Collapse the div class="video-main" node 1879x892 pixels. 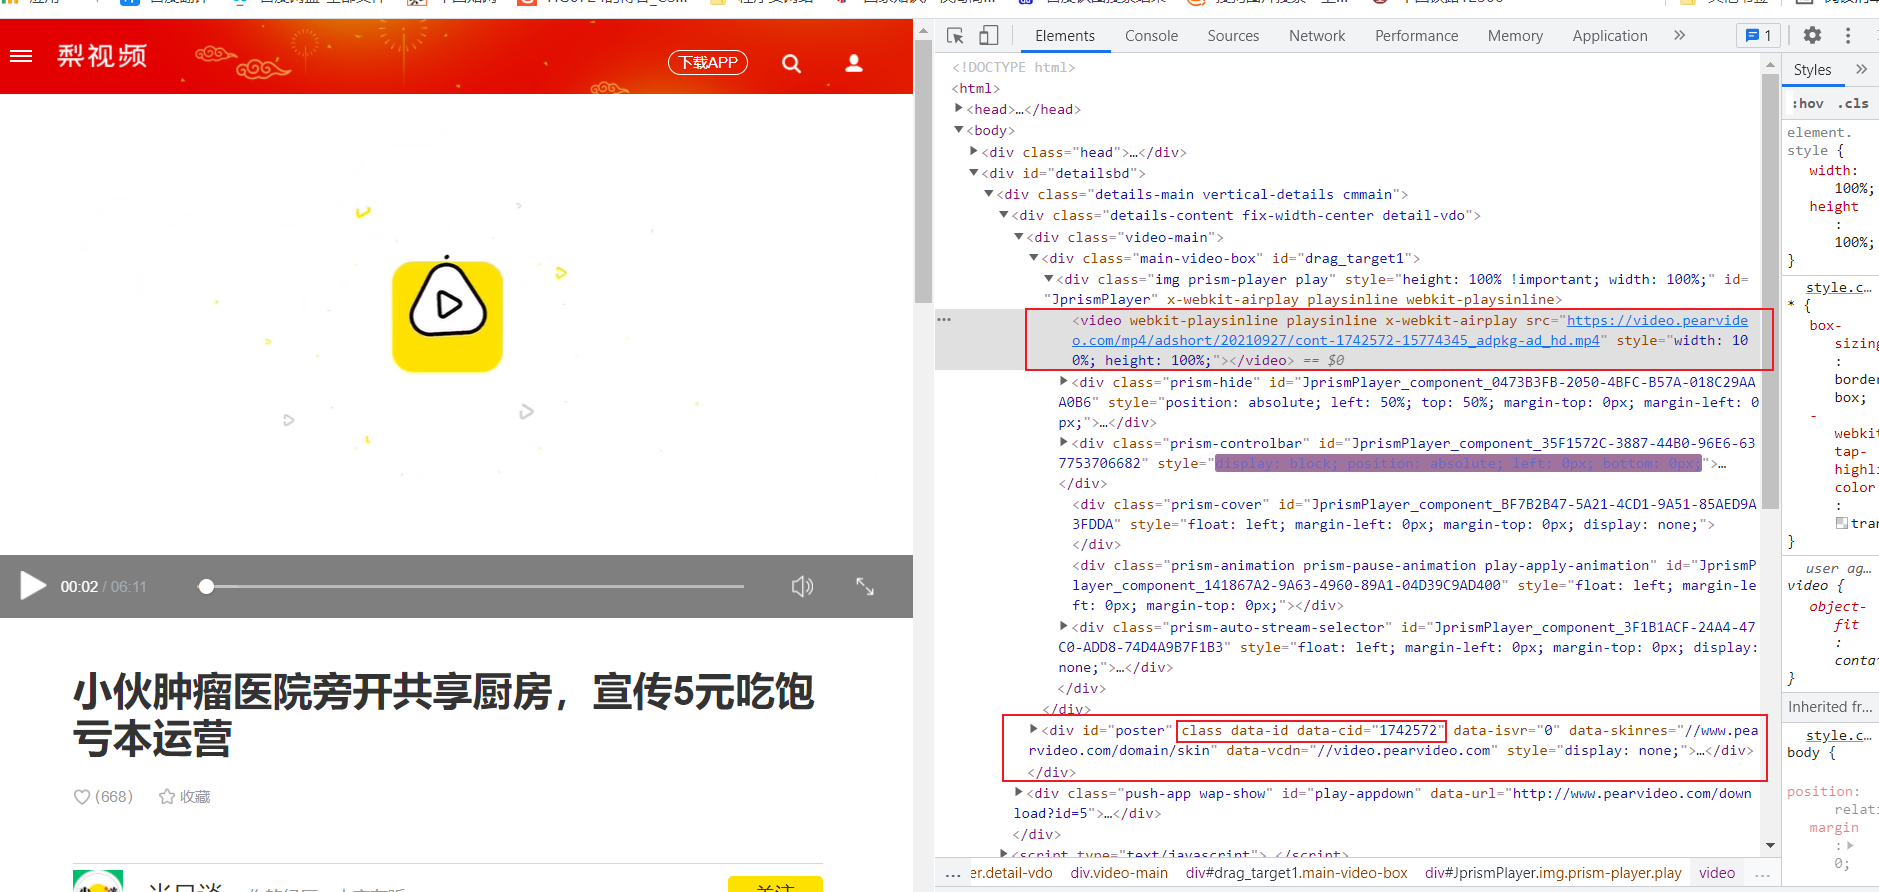pyautogui.click(x=1019, y=237)
